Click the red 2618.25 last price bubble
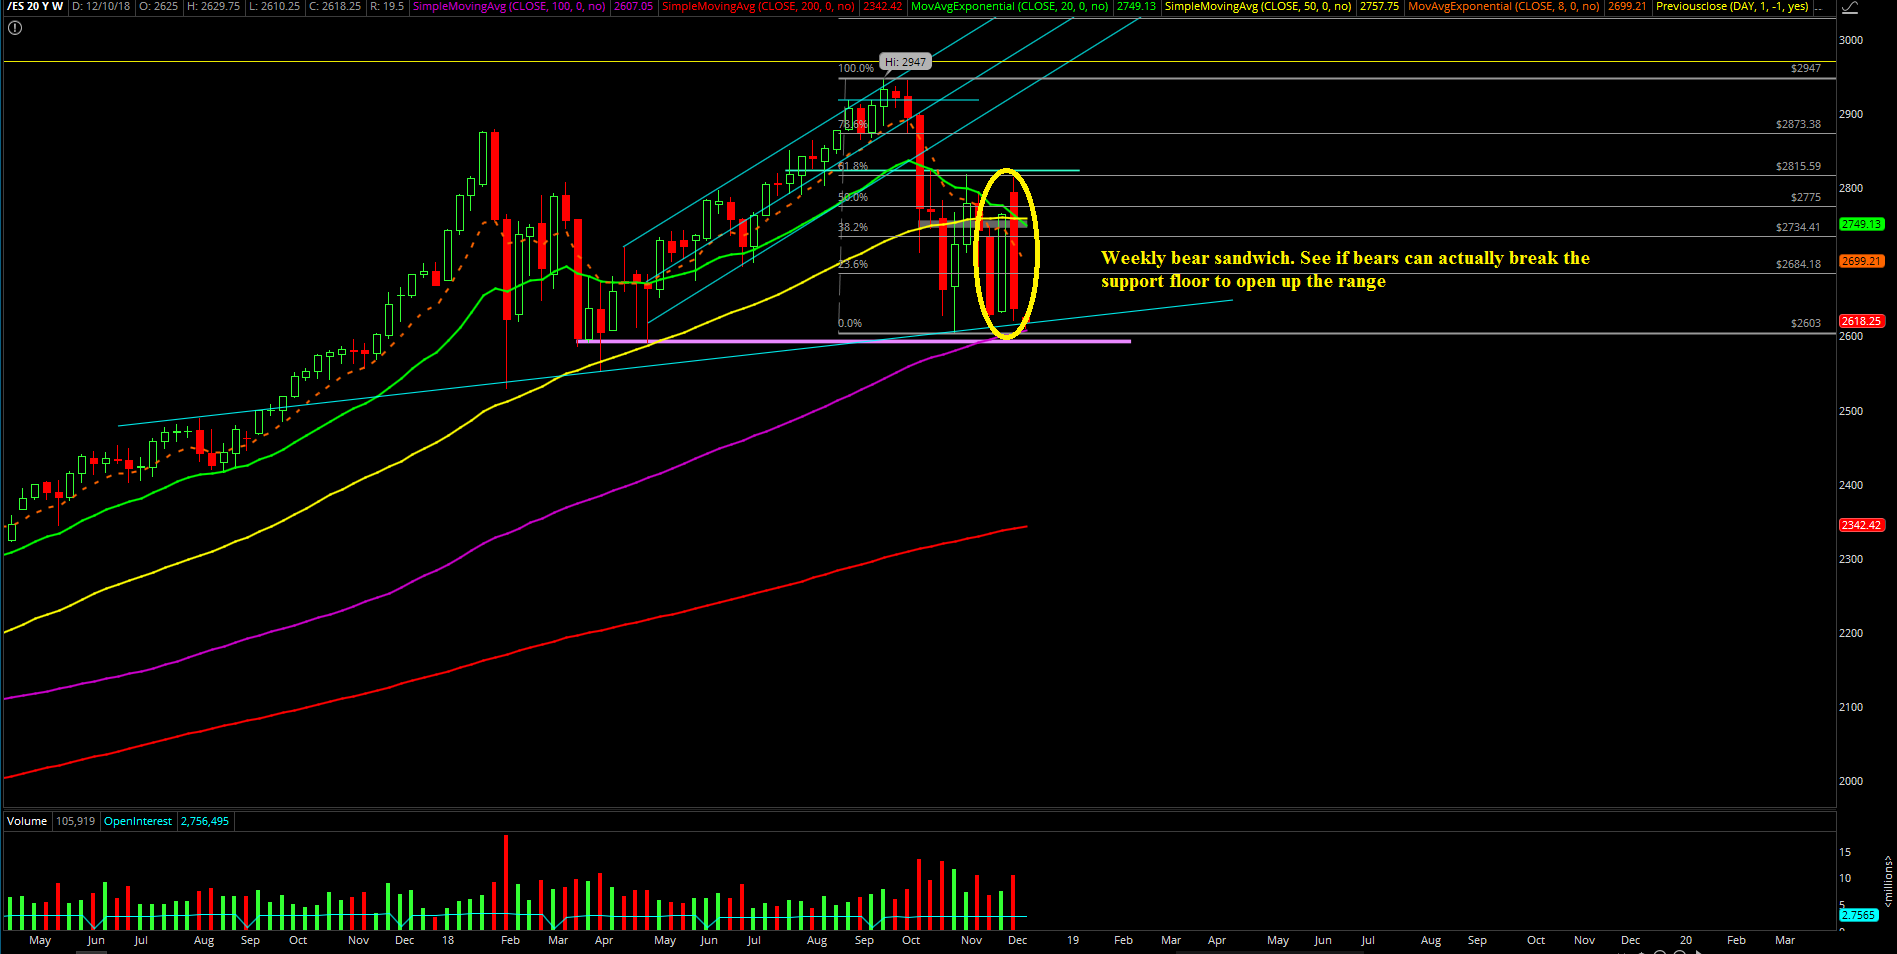This screenshot has height=954, width=1897. tap(1861, 321)
